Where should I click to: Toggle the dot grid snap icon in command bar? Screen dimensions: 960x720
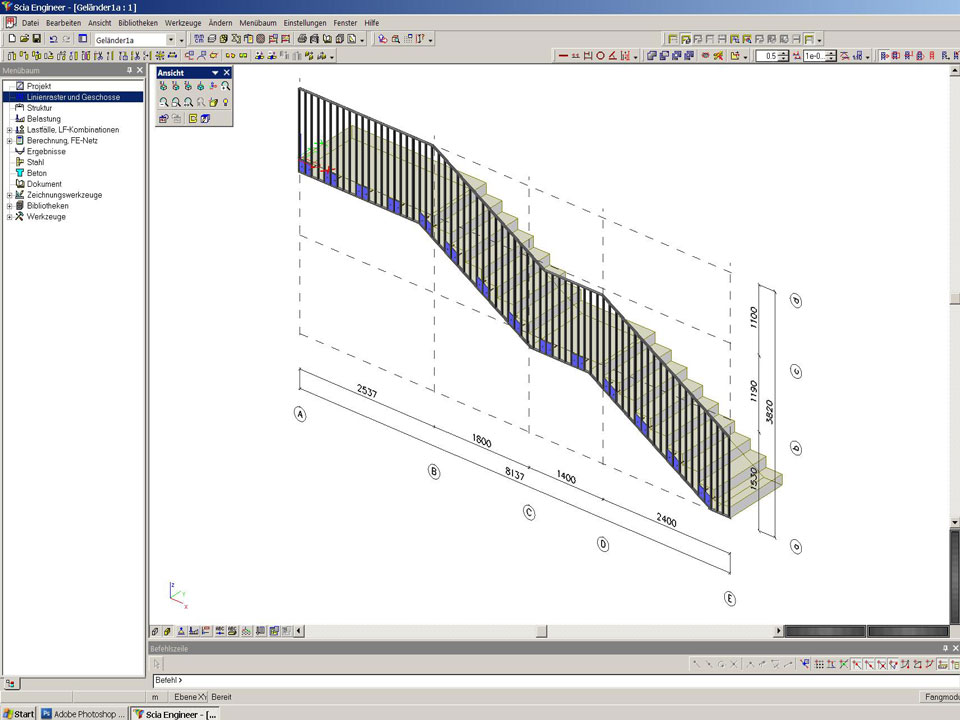(x=819, y=664)
